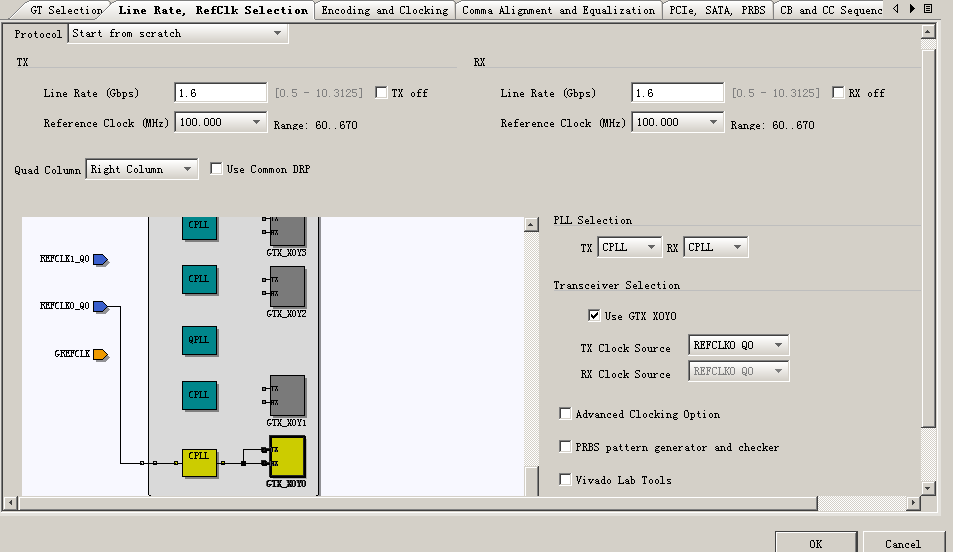Open the tab list menu icon
This screenshot has width=953, height=552.
[x=928, y=9]
